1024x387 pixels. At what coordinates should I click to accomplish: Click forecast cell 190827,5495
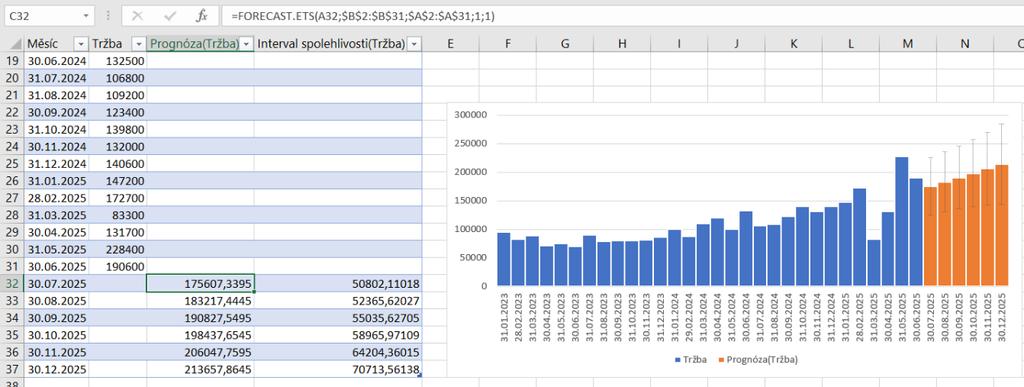200,318
